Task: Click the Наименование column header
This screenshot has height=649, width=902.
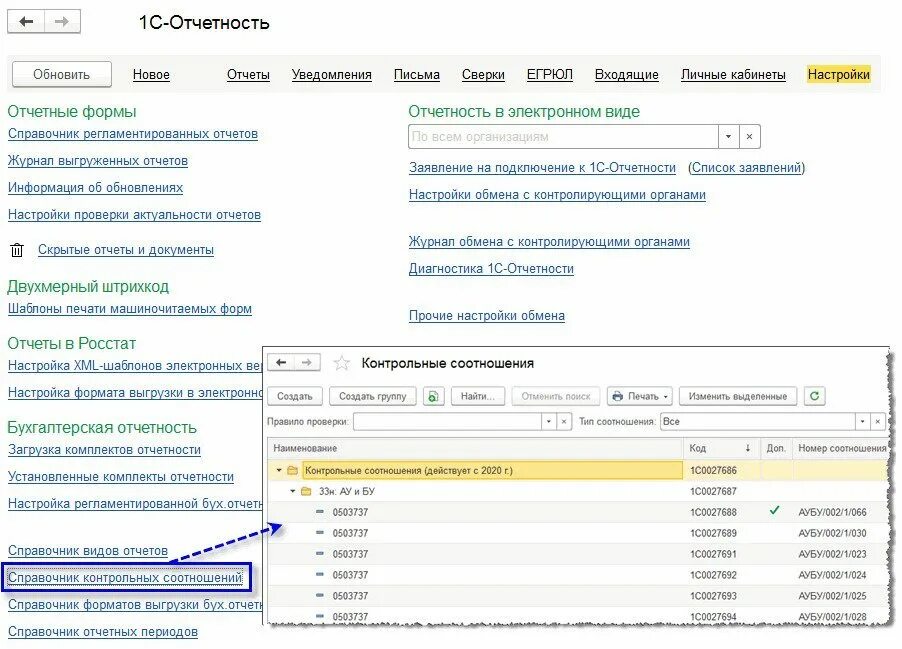Action: point(475,448)
